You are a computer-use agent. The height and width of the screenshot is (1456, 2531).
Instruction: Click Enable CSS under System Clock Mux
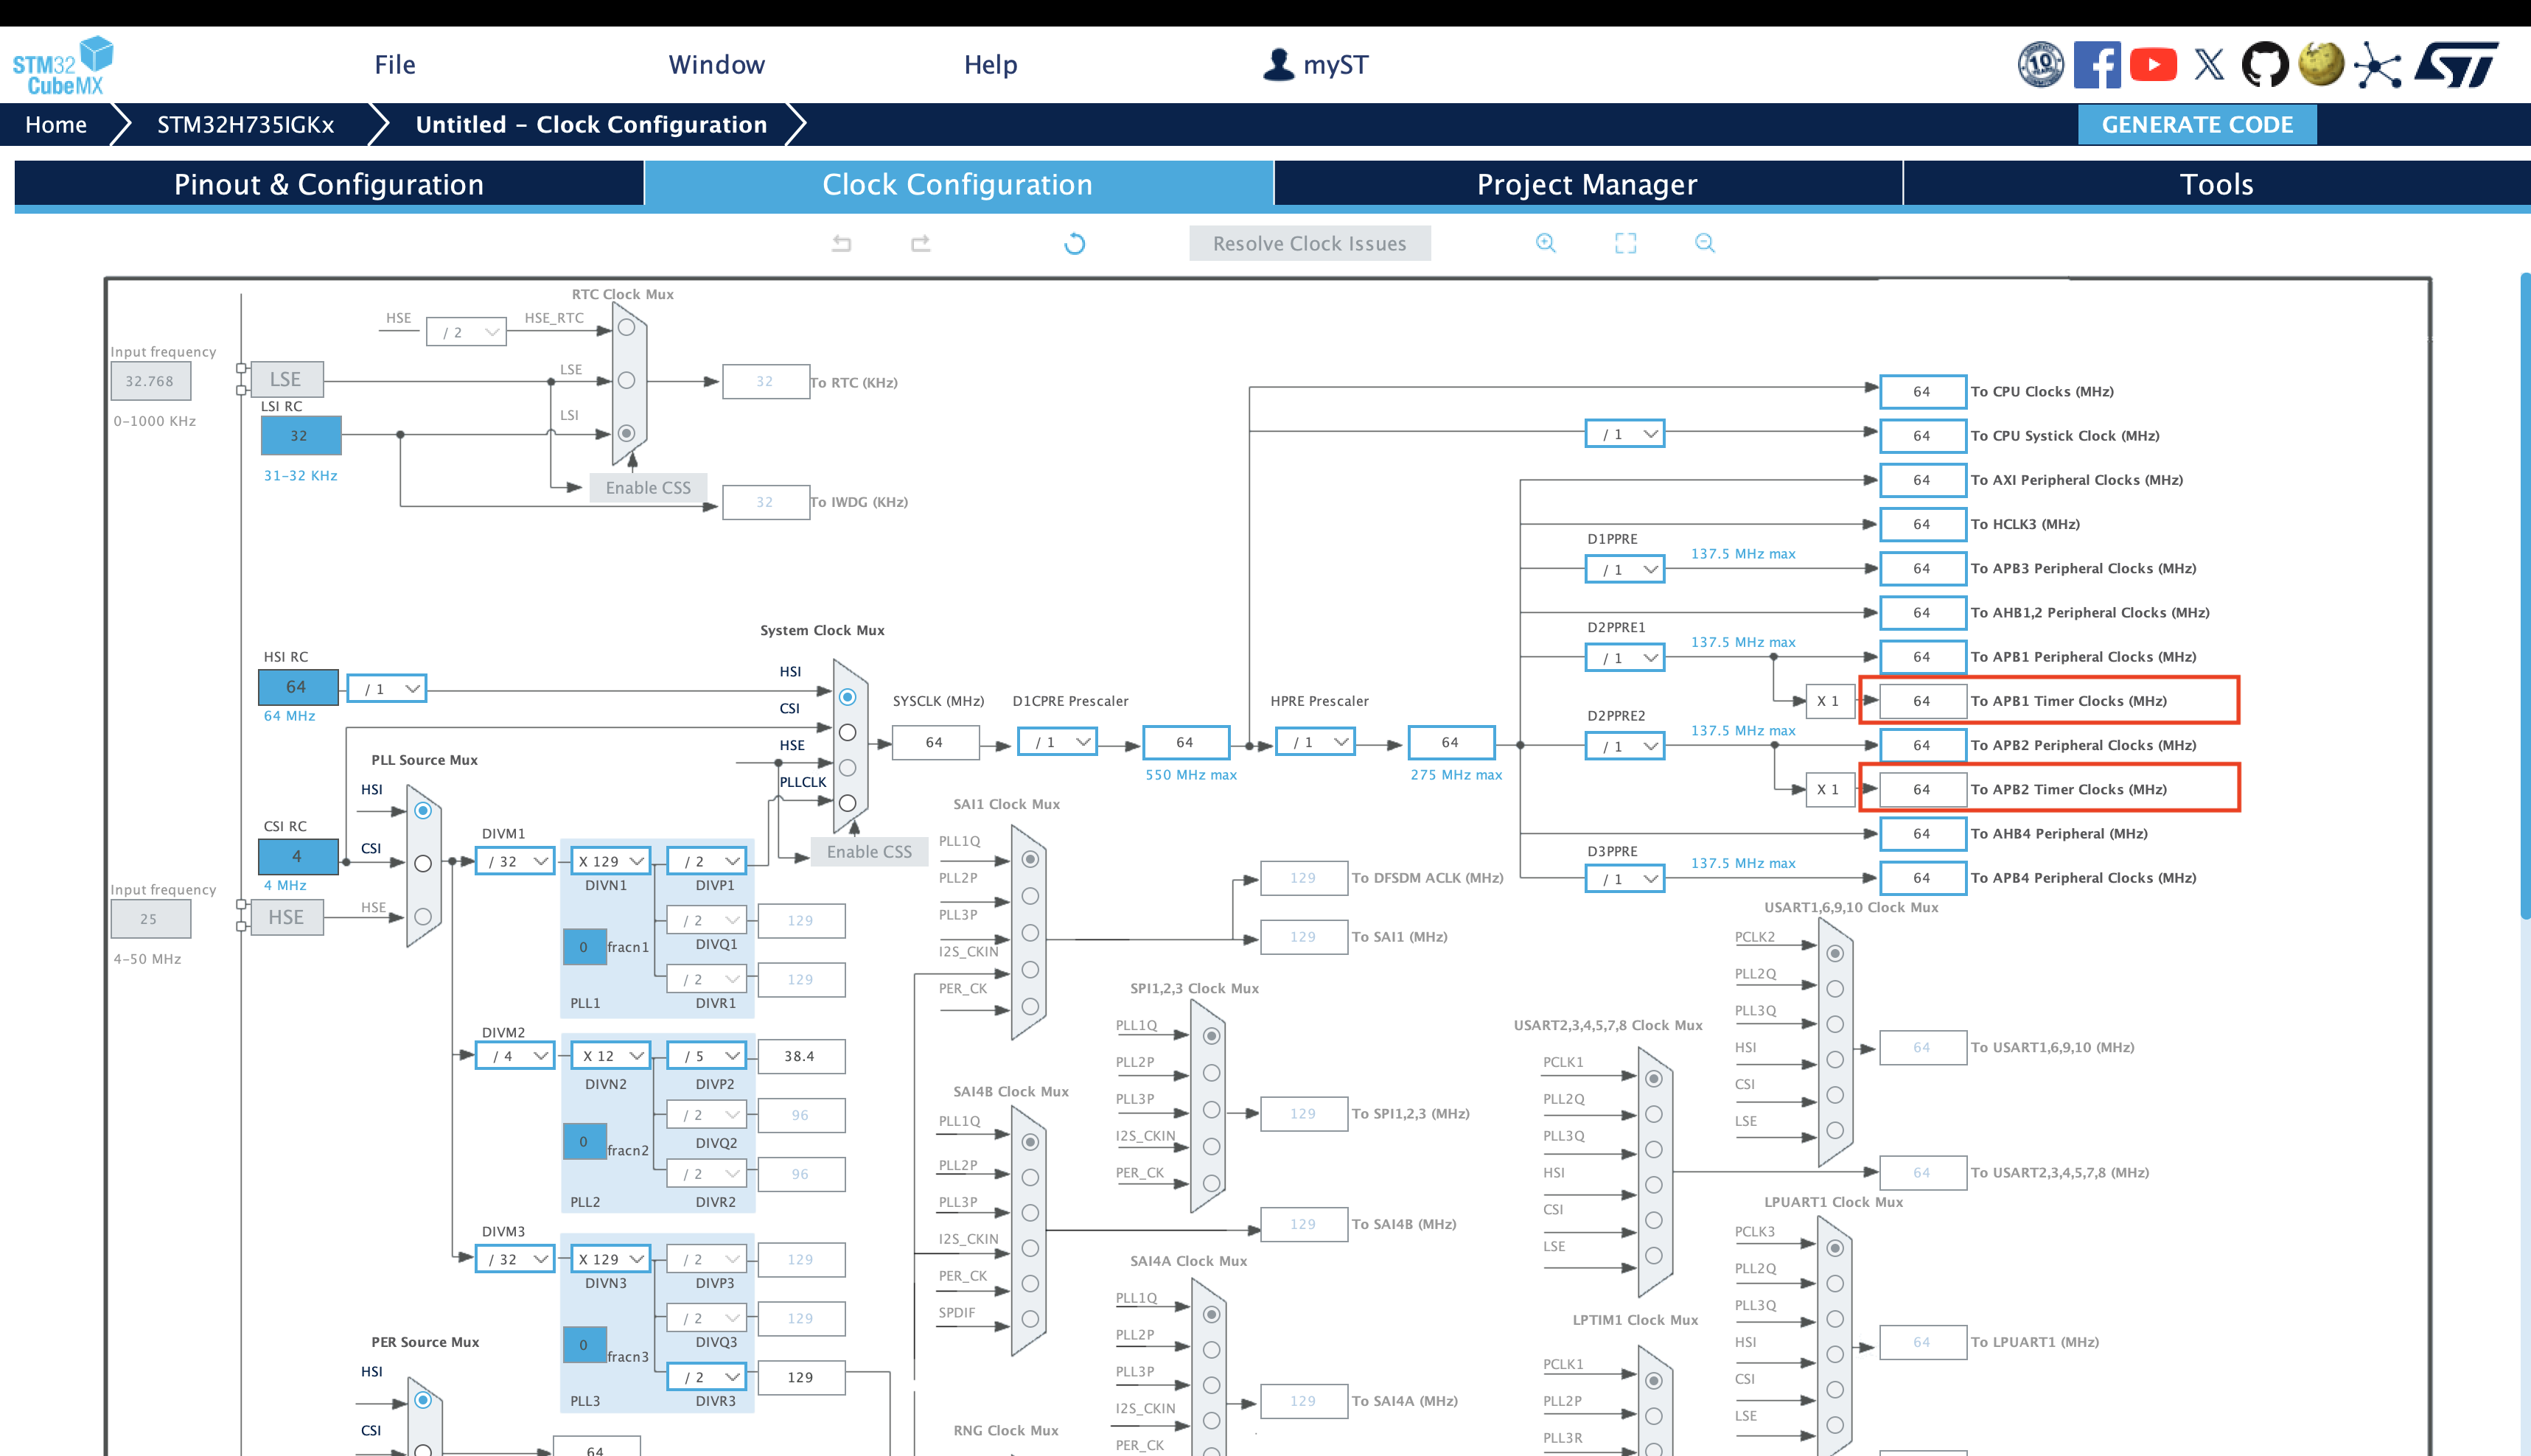click(x=869, y=851)
